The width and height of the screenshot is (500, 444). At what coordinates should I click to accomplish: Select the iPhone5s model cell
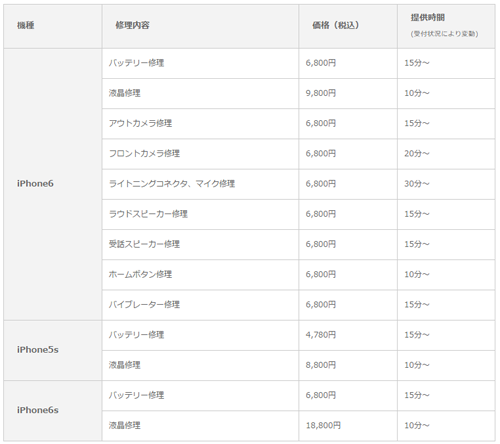click(53, 350)
